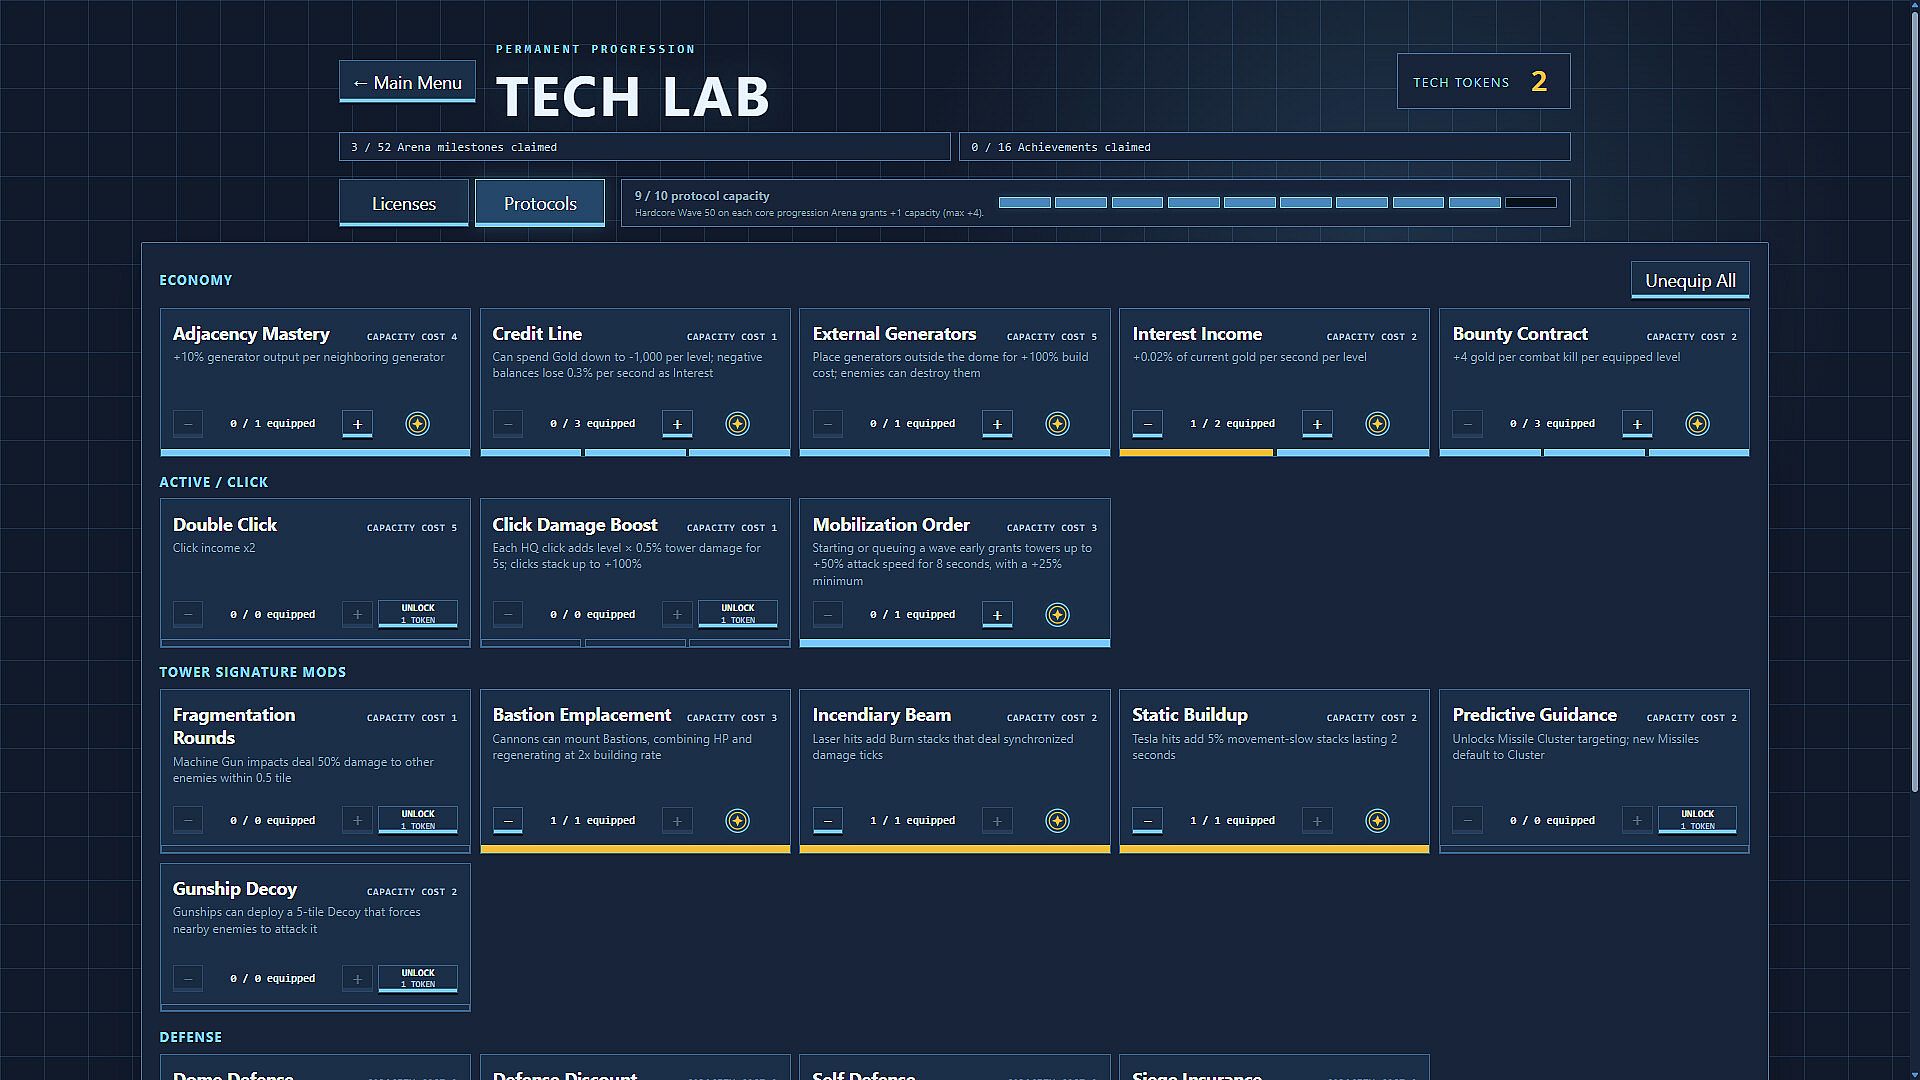Click minus button on Credit Line
The height and width of the screenshot is (1080, 1920).
tap(507, 424)
